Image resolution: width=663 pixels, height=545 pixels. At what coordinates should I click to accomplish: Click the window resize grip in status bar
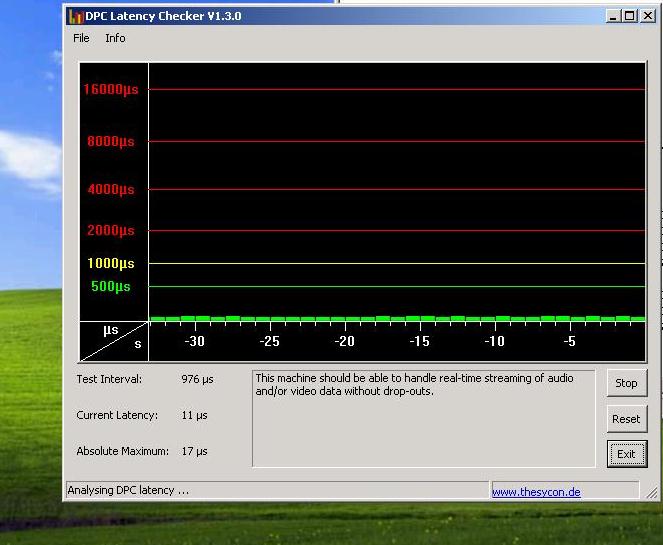pos(652,492)
